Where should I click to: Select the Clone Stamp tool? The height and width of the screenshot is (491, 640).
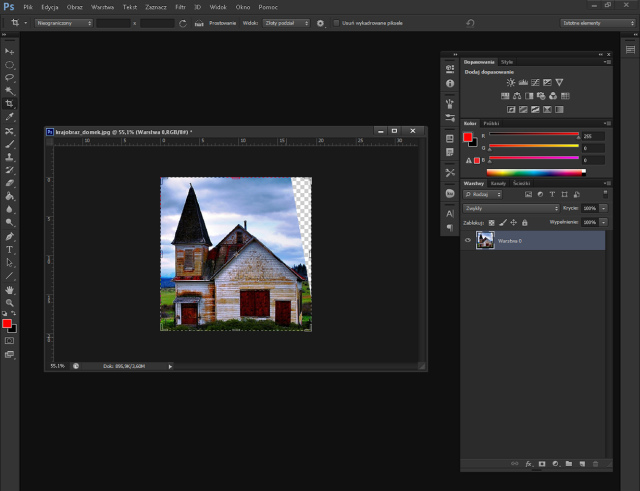[x=9, y=157]
